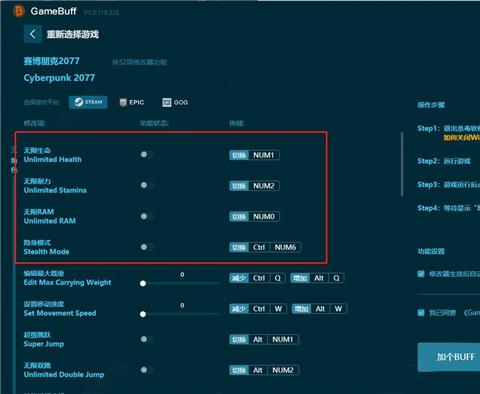Click the Alt increase hotkey for Carrying Weight
480x394 pixels.
pyautogui.click(x=319, y=278)
